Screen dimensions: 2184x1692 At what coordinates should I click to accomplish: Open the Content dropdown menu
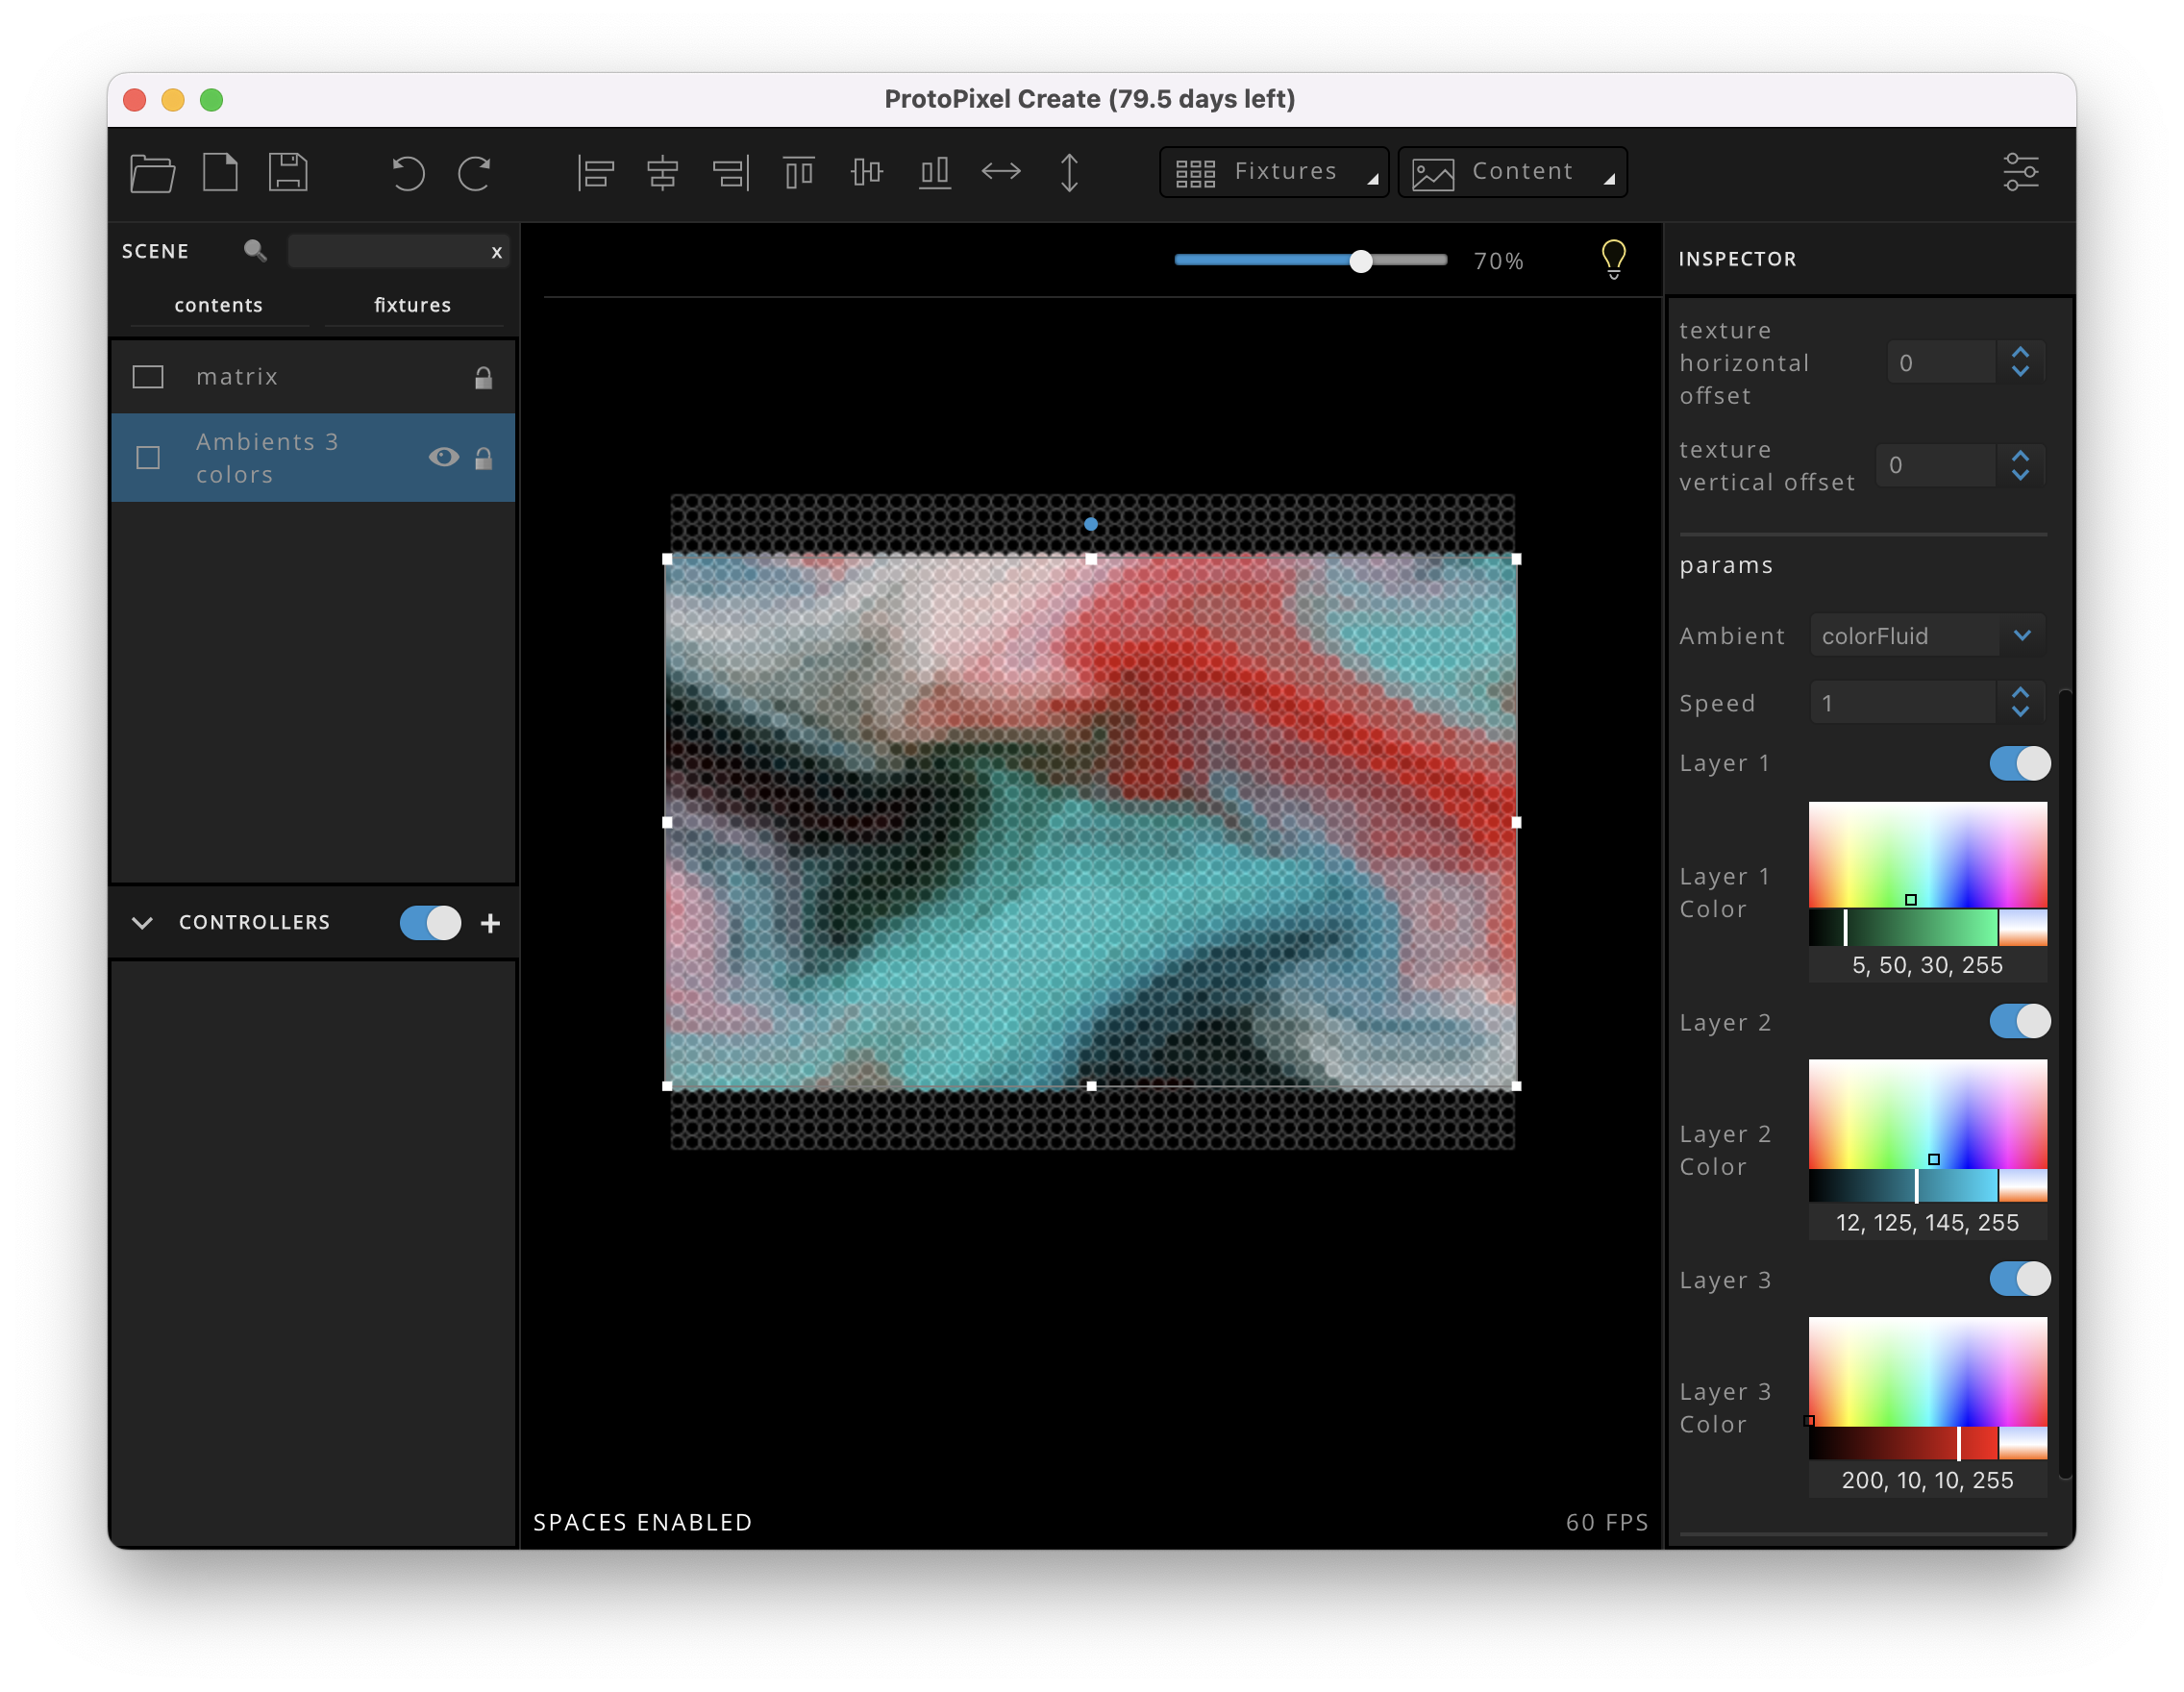(1511, 172)
